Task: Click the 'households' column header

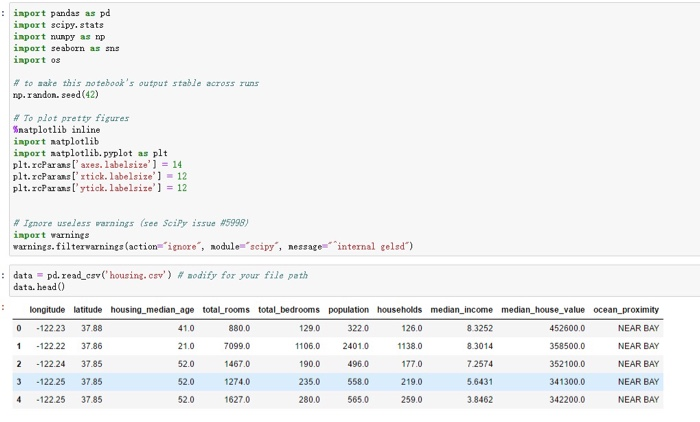Action: [x=400, y=310]
